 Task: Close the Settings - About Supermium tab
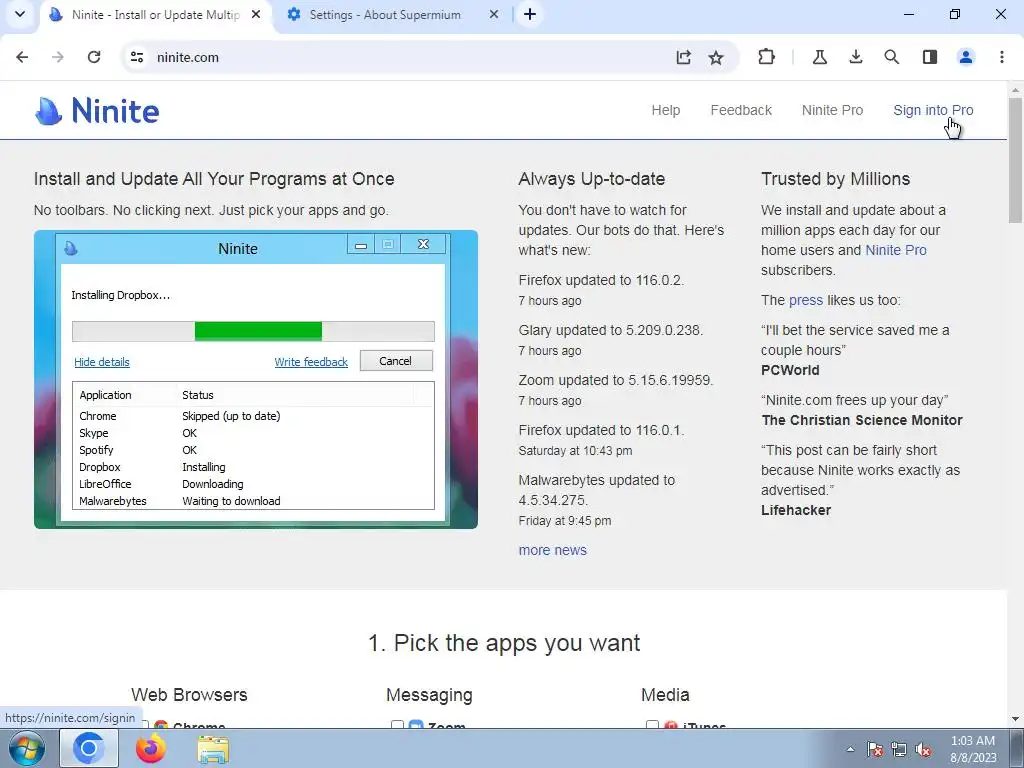coord(494,14)
